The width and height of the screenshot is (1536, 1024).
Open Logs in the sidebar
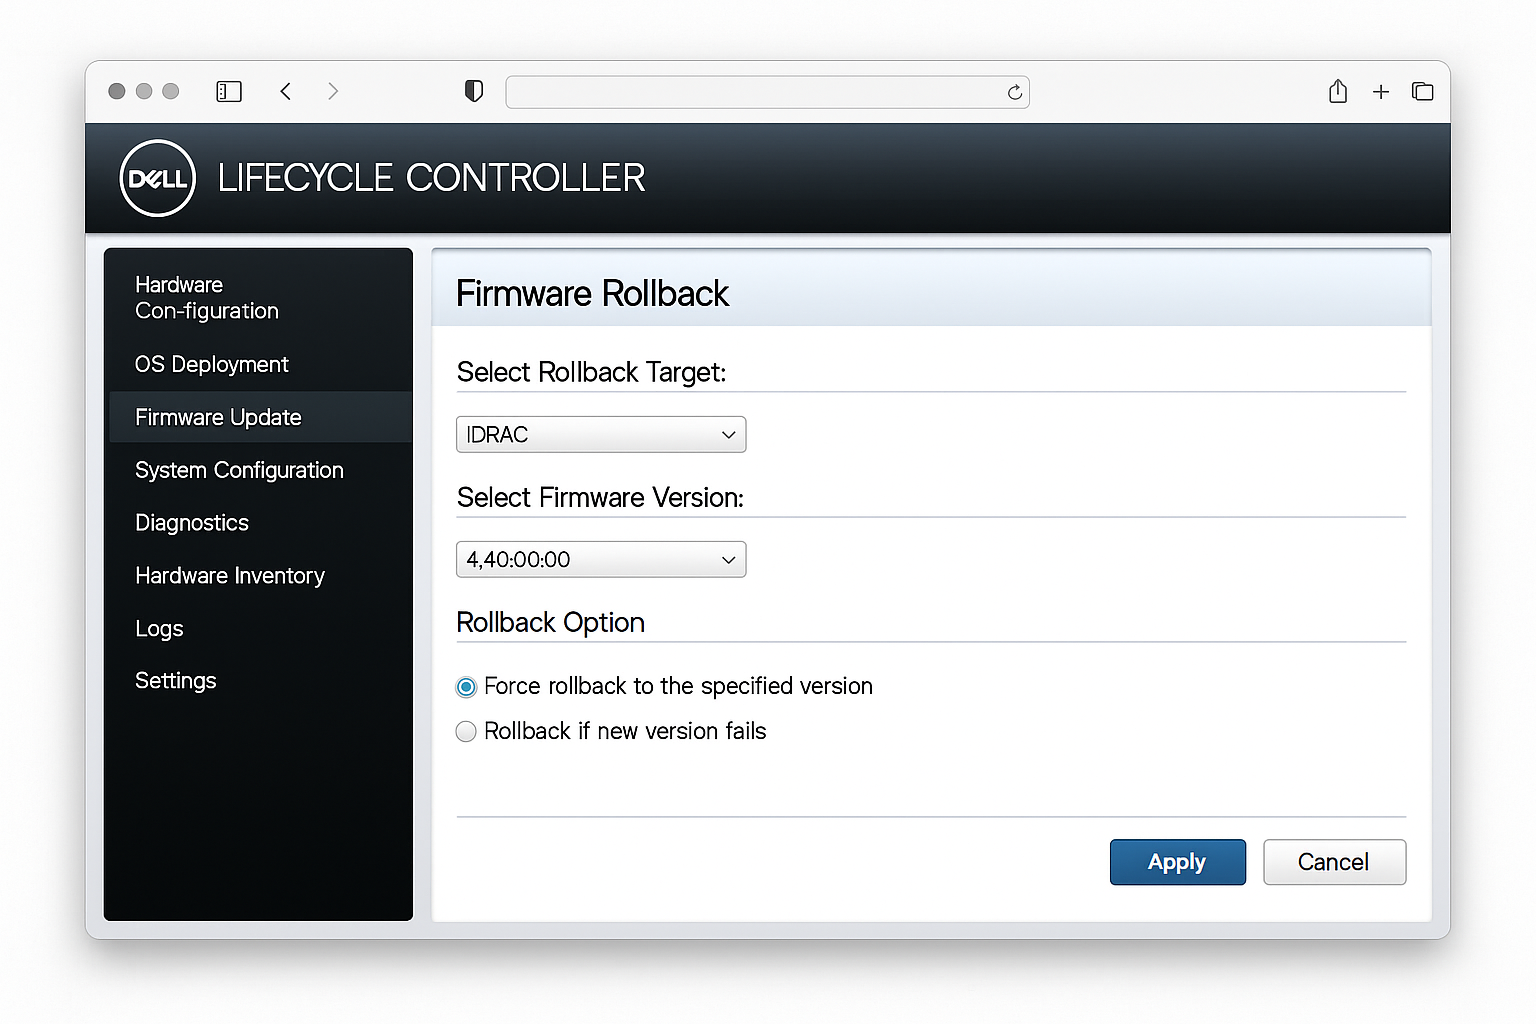[x=159, y=629]
